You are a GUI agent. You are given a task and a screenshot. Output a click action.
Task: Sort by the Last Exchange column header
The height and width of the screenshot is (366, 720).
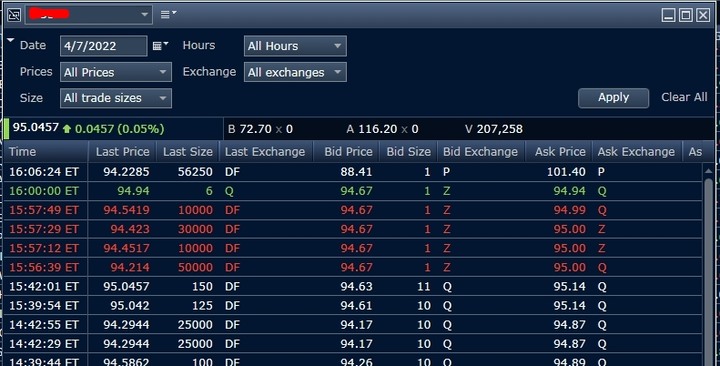point(266,152)
